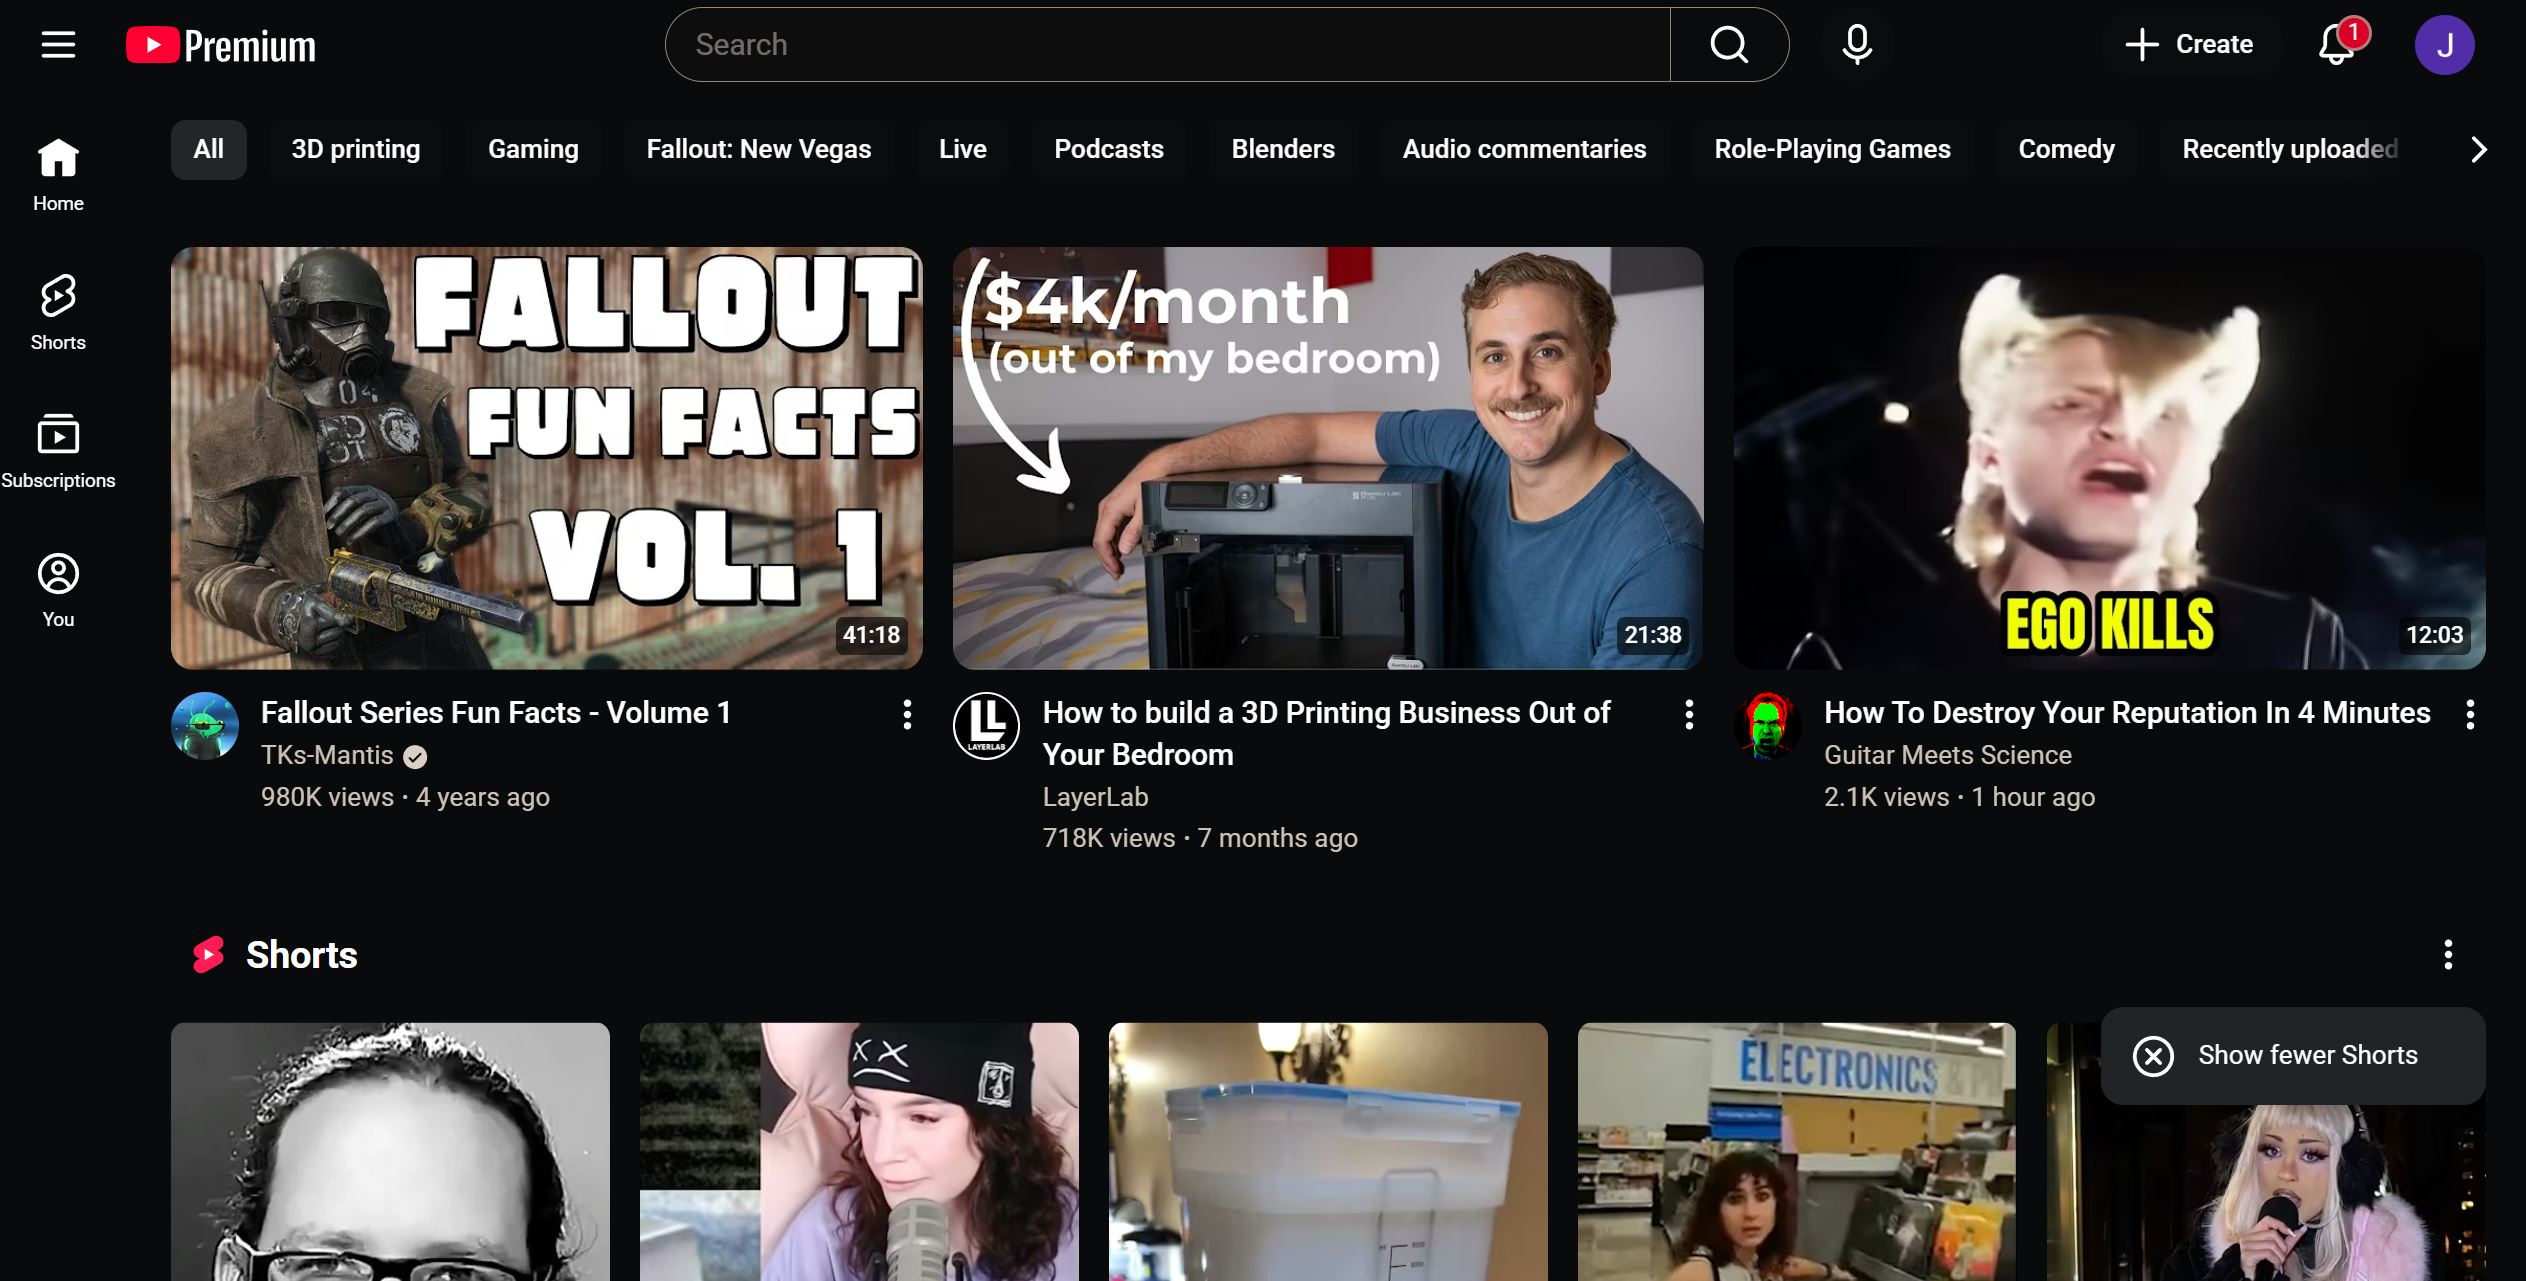Open the You sidebar page

pyautogui.click(x=58, y=590)
